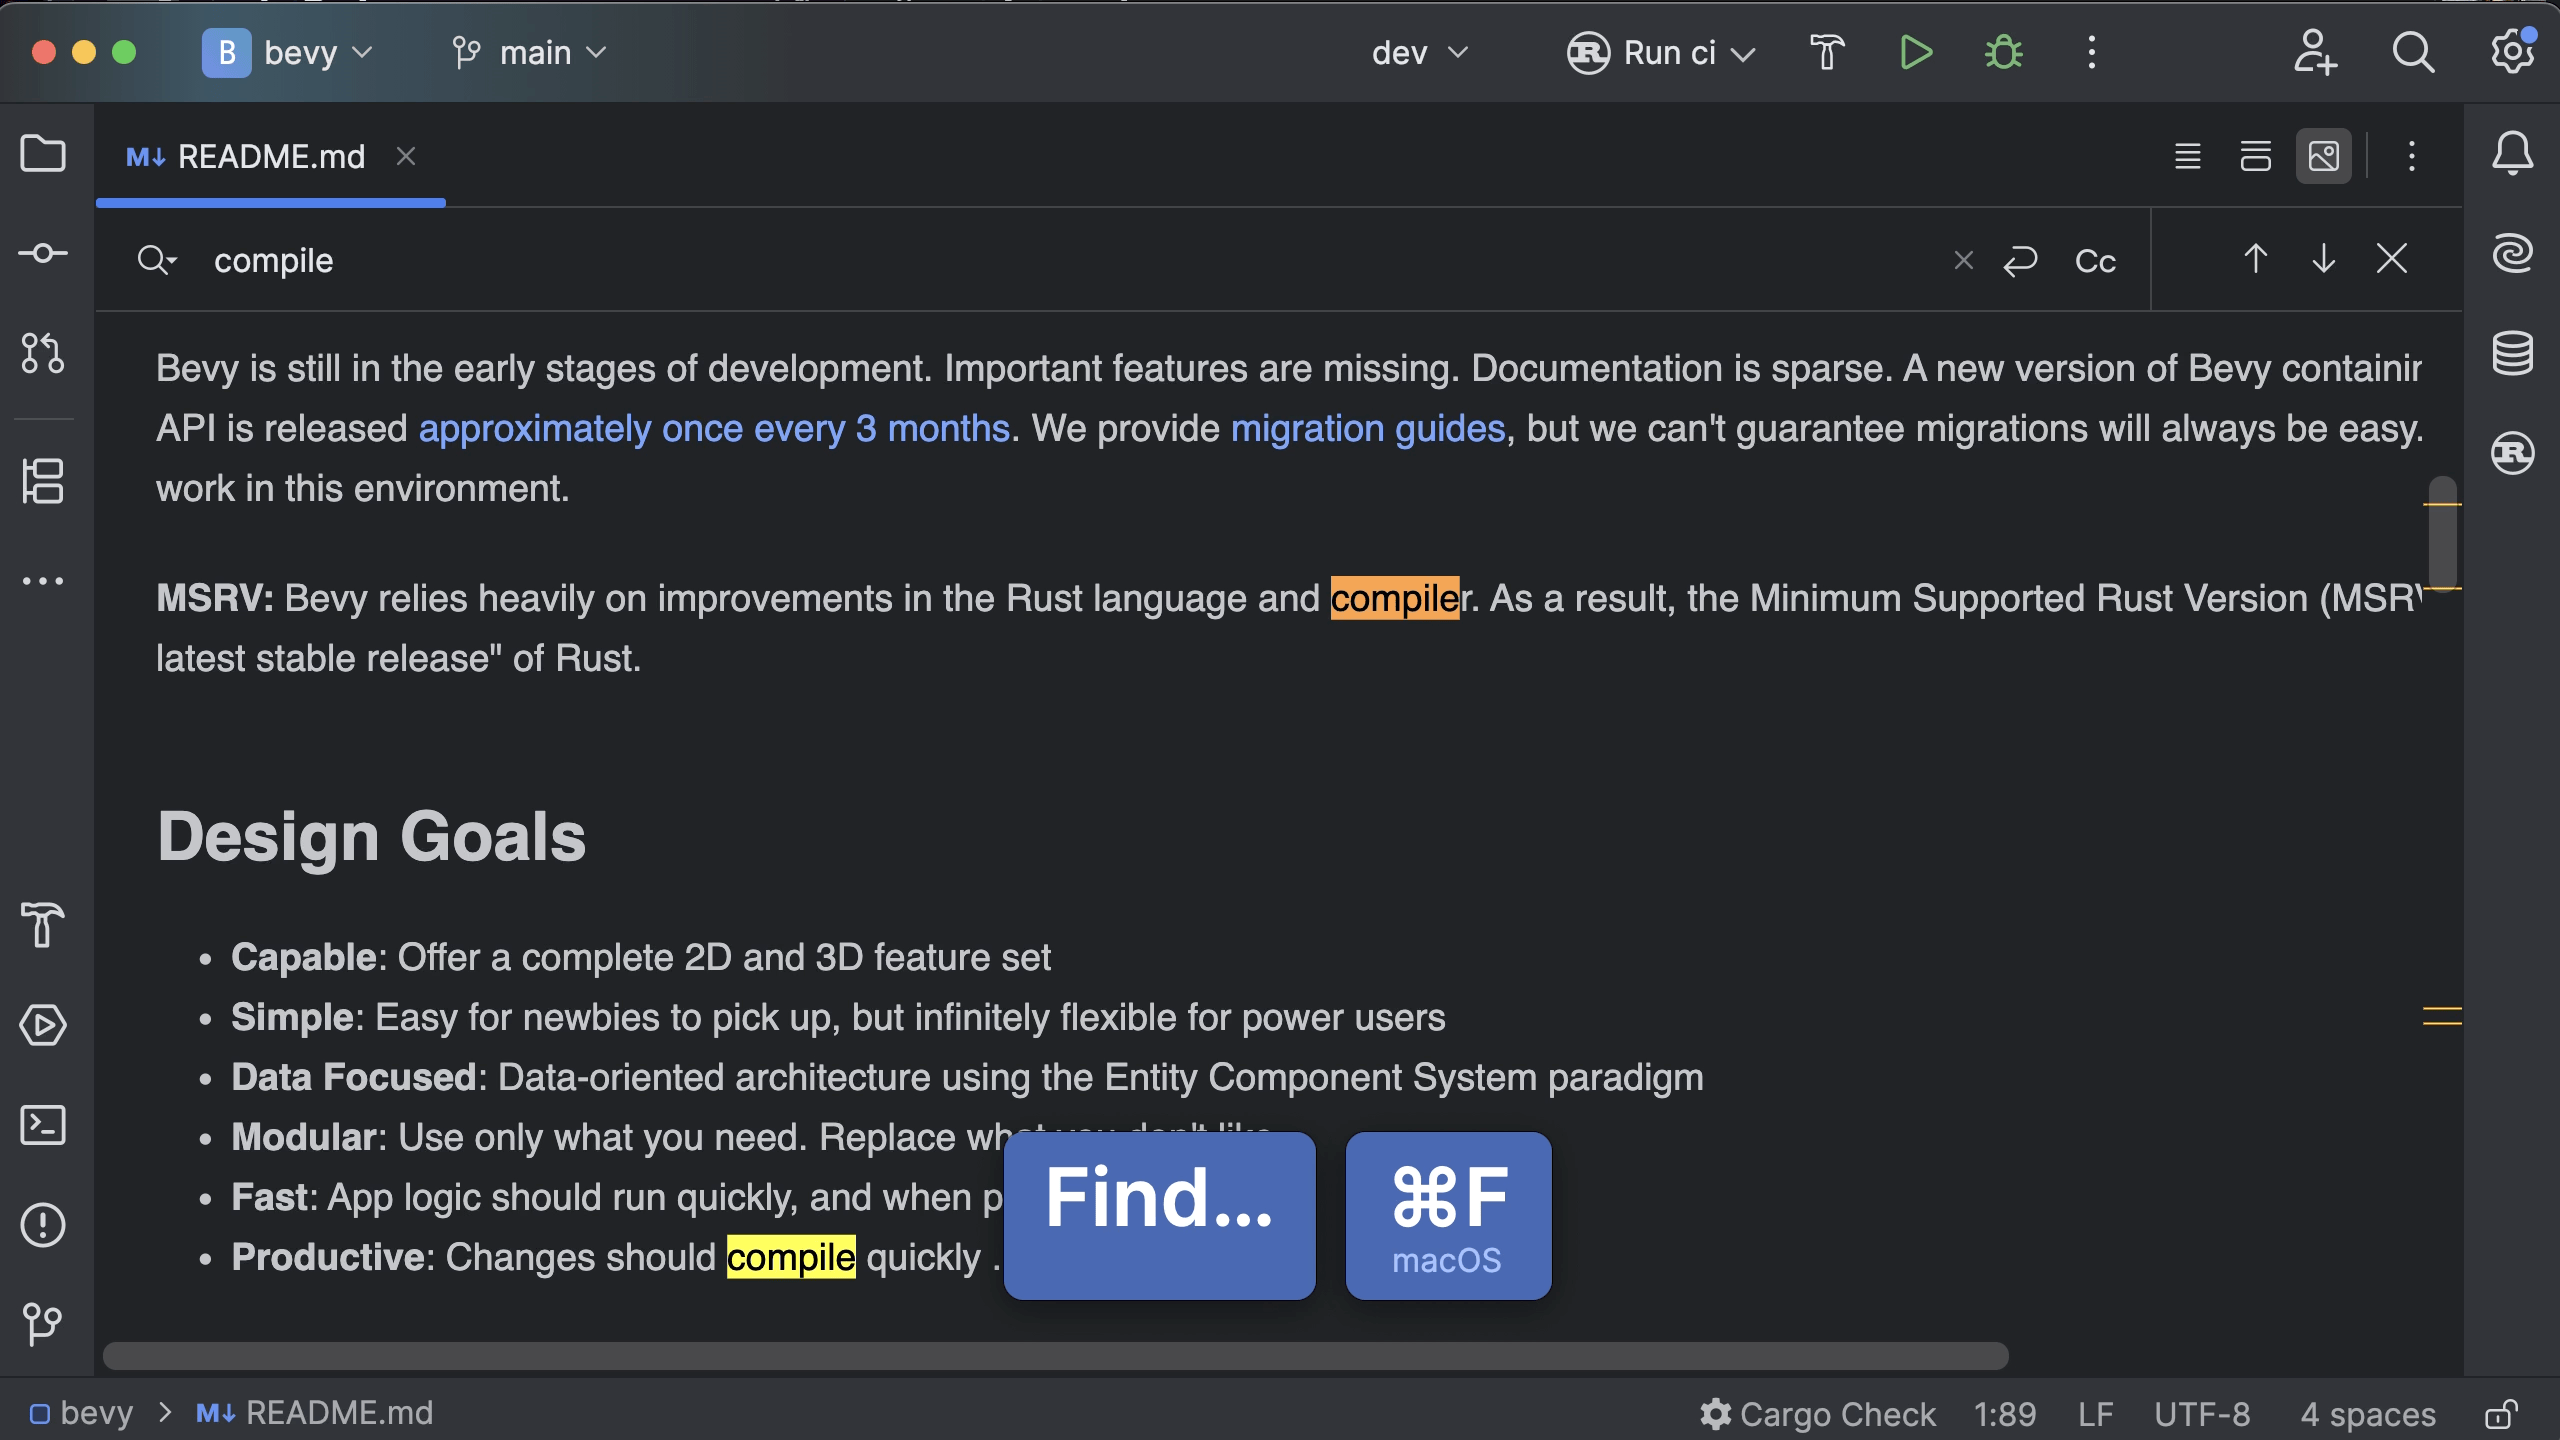Open the Database tool window
Screen dimensions: 2560x1440
[x=2512, y=353]
